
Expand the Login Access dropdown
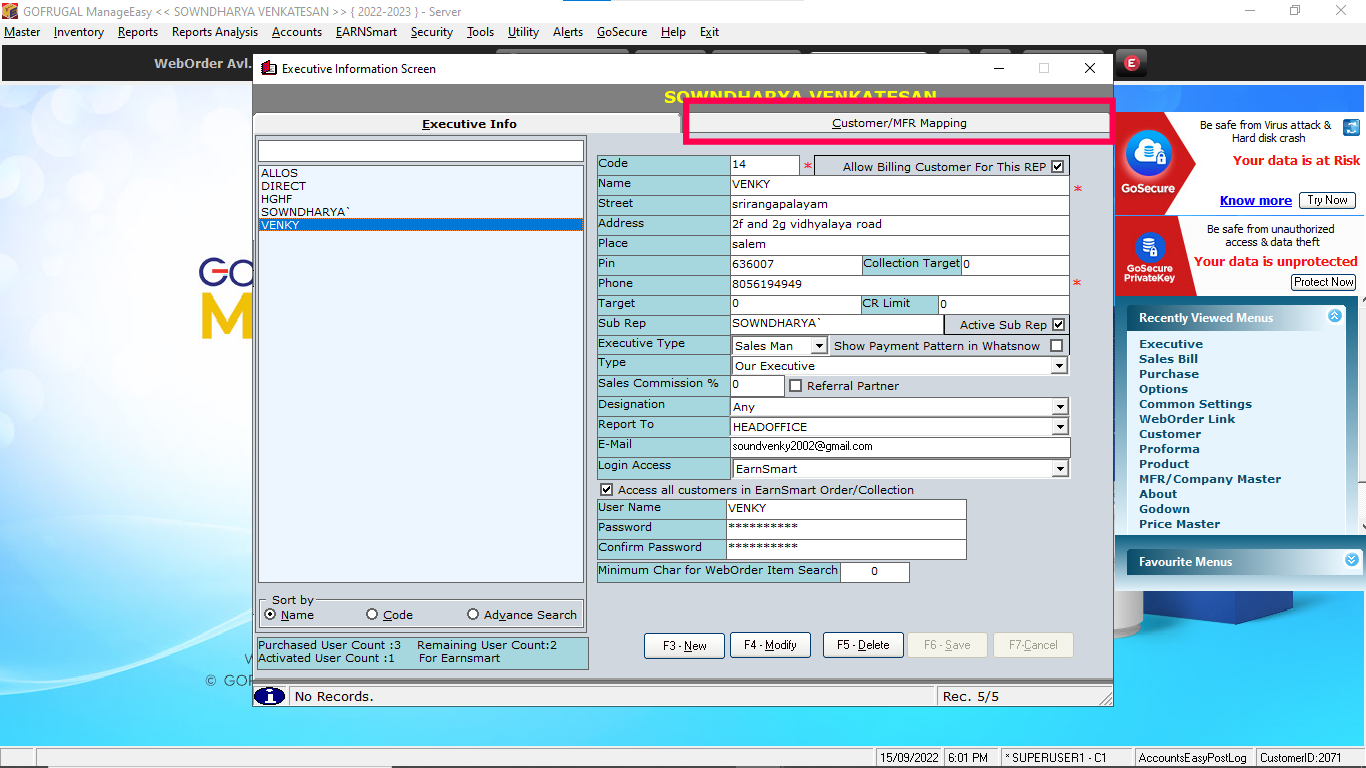point(1059,469)
